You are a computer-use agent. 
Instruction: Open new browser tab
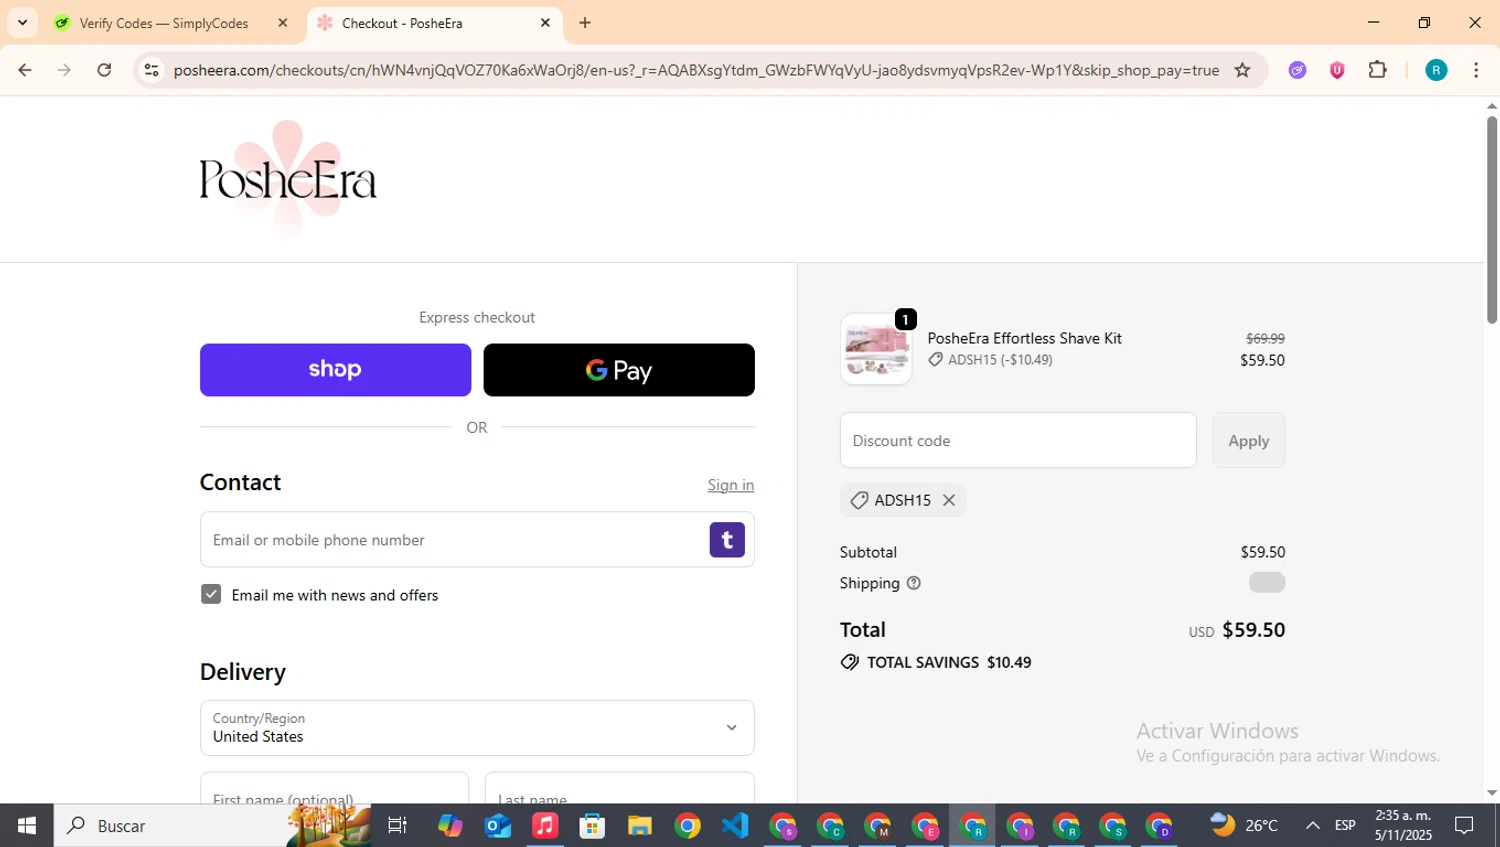(585, 23)
